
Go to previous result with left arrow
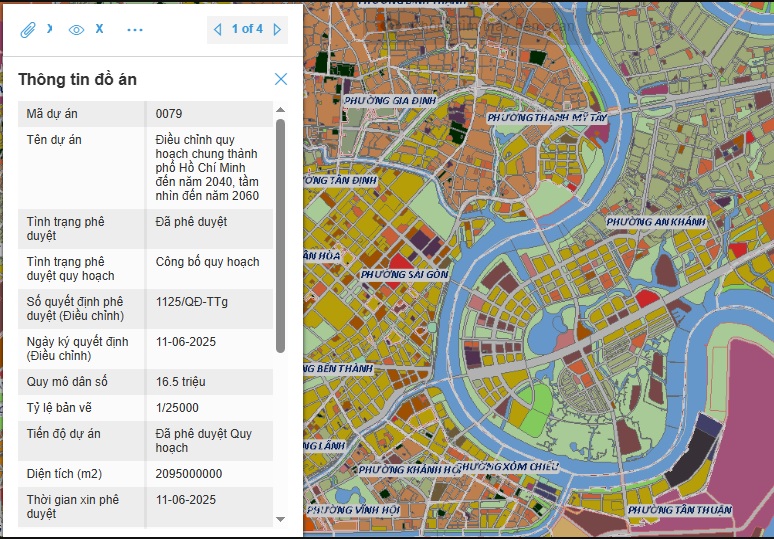pos(217,30)
